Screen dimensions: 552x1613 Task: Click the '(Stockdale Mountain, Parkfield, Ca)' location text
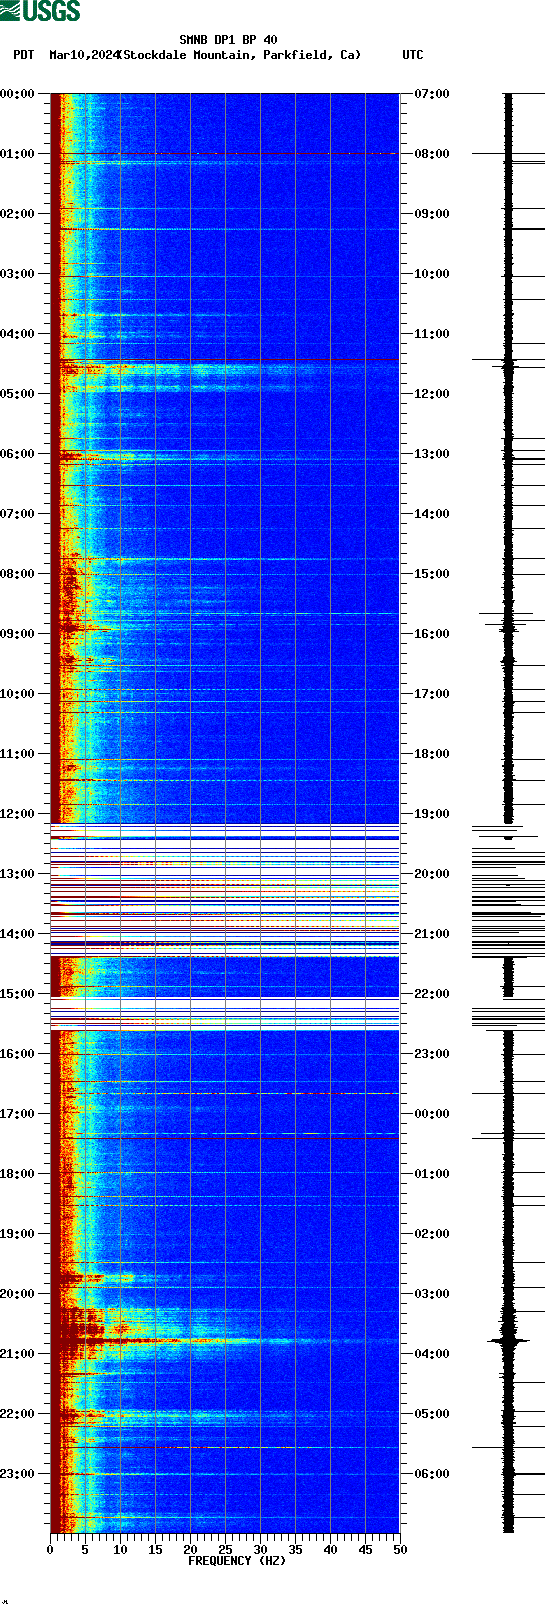coord(239,55)
